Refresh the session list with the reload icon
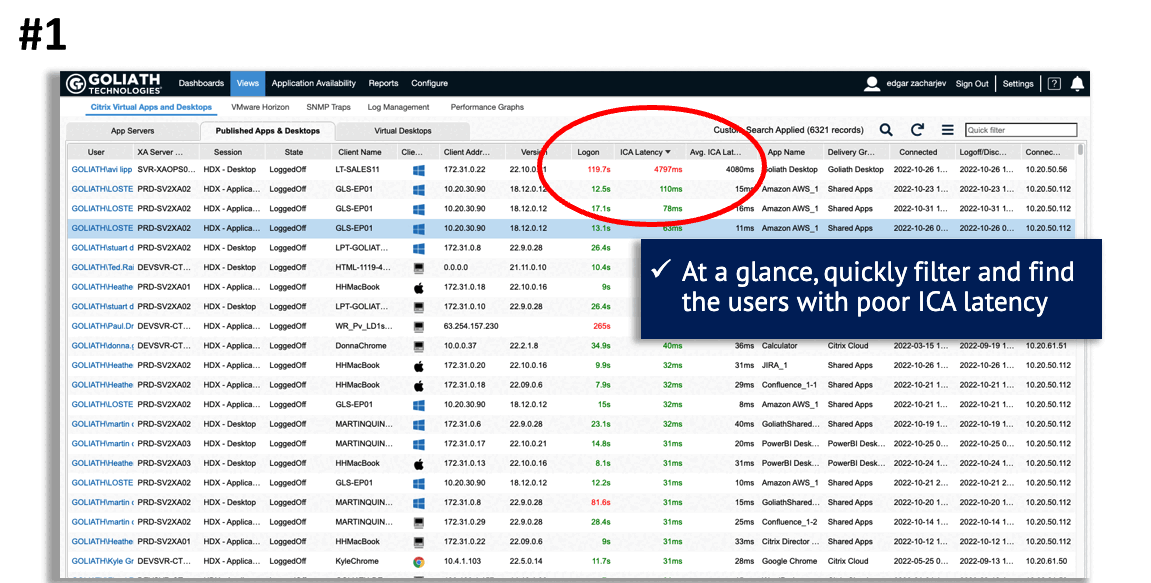The width and height of the screenshot is (1151, 583). 917,130
